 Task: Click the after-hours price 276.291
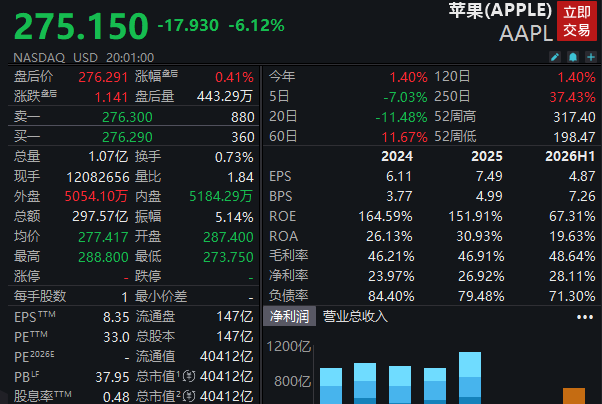tap(103, 77)
